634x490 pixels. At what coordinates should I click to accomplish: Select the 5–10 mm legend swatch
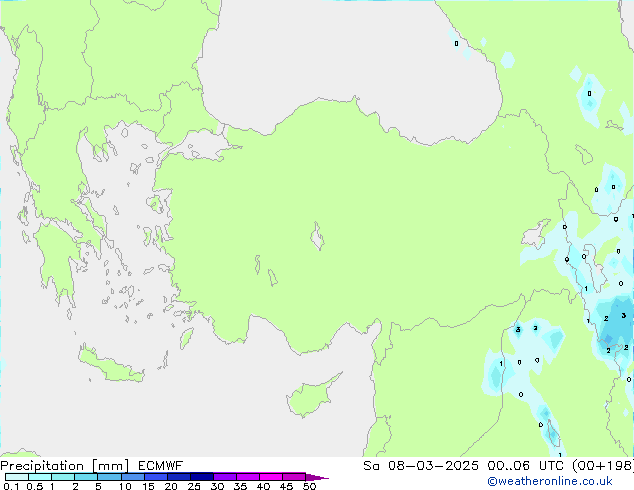(109, 477)
